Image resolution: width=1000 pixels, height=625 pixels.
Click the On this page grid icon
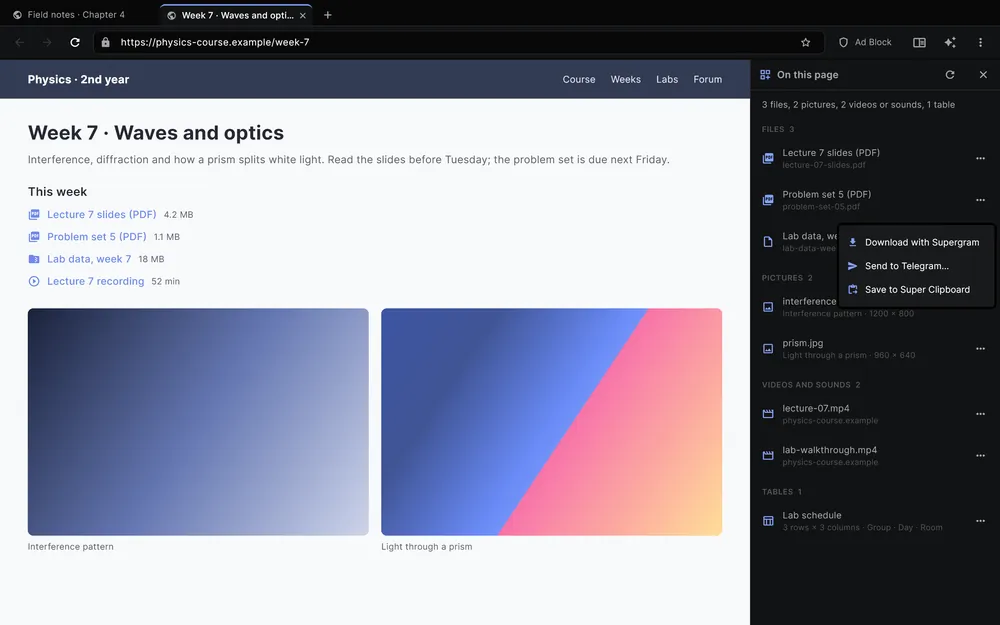pos(765,75)
